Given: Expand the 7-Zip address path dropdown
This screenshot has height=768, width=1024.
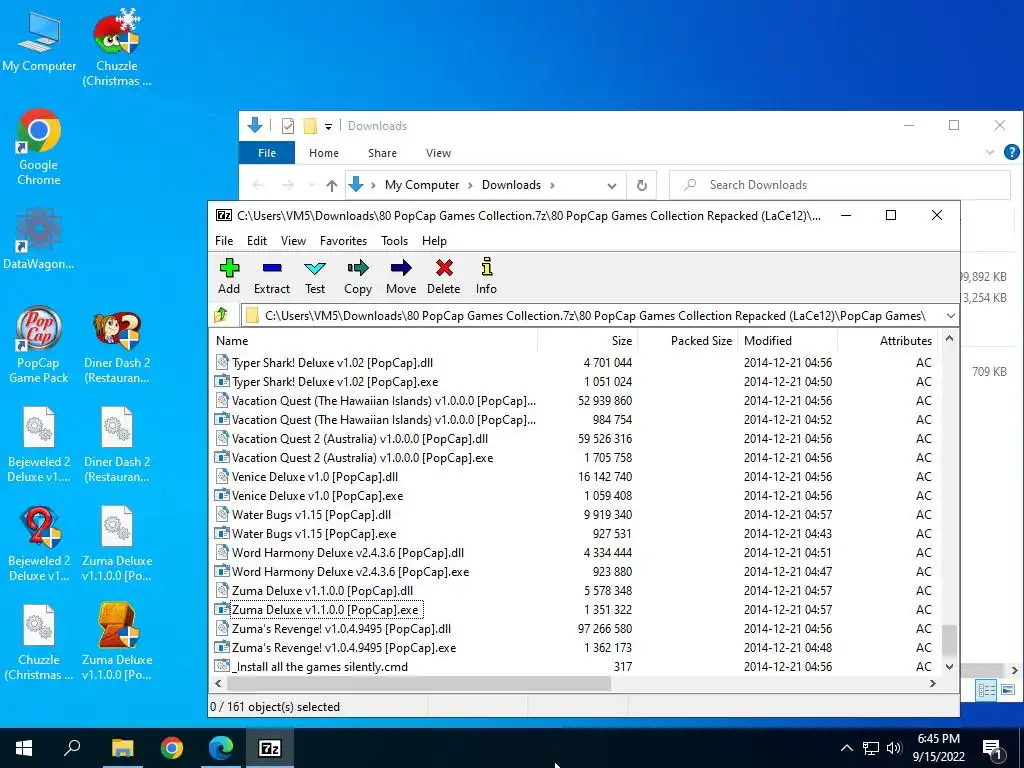Looking at the screenshot, I should click(950, 316).
